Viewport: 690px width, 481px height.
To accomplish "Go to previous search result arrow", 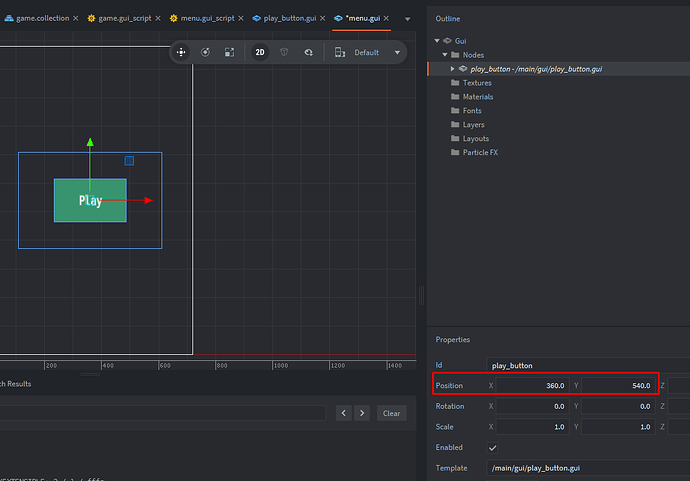I will 343,413.
